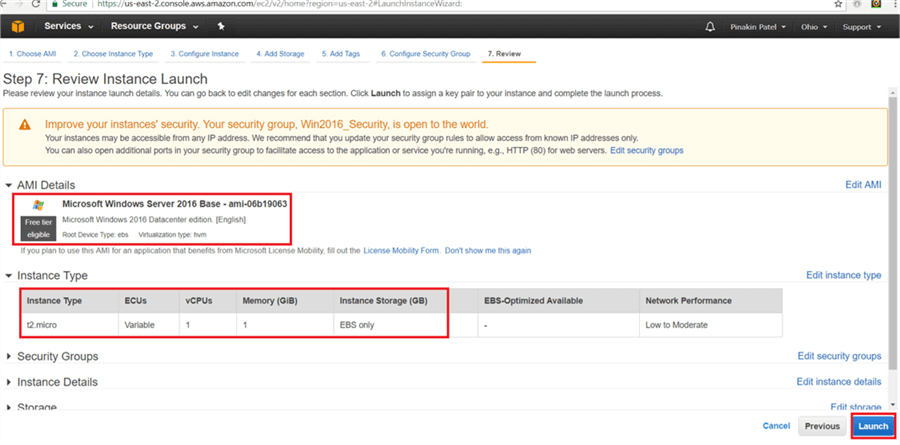Click the Previous button
This screenshot has height=445, width=900.
[x=822, y=426]
